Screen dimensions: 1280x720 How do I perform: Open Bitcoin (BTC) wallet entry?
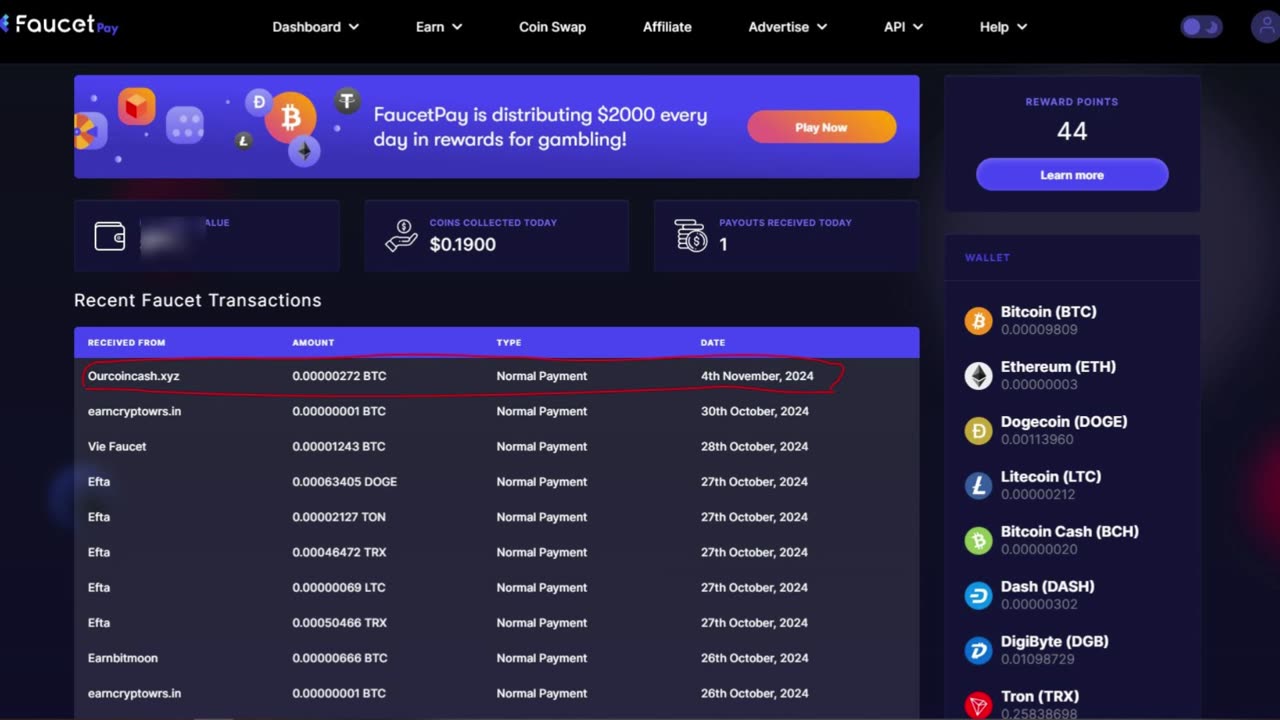coord(1072,321)
